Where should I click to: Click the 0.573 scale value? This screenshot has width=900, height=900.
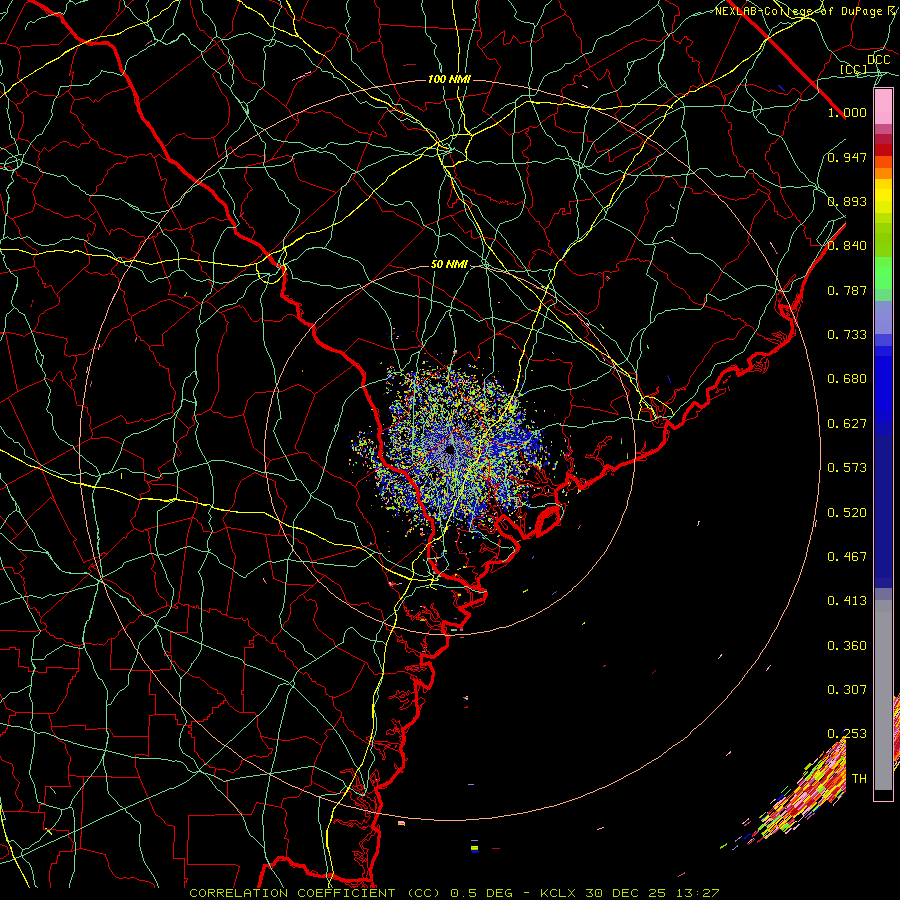point(847,468)
